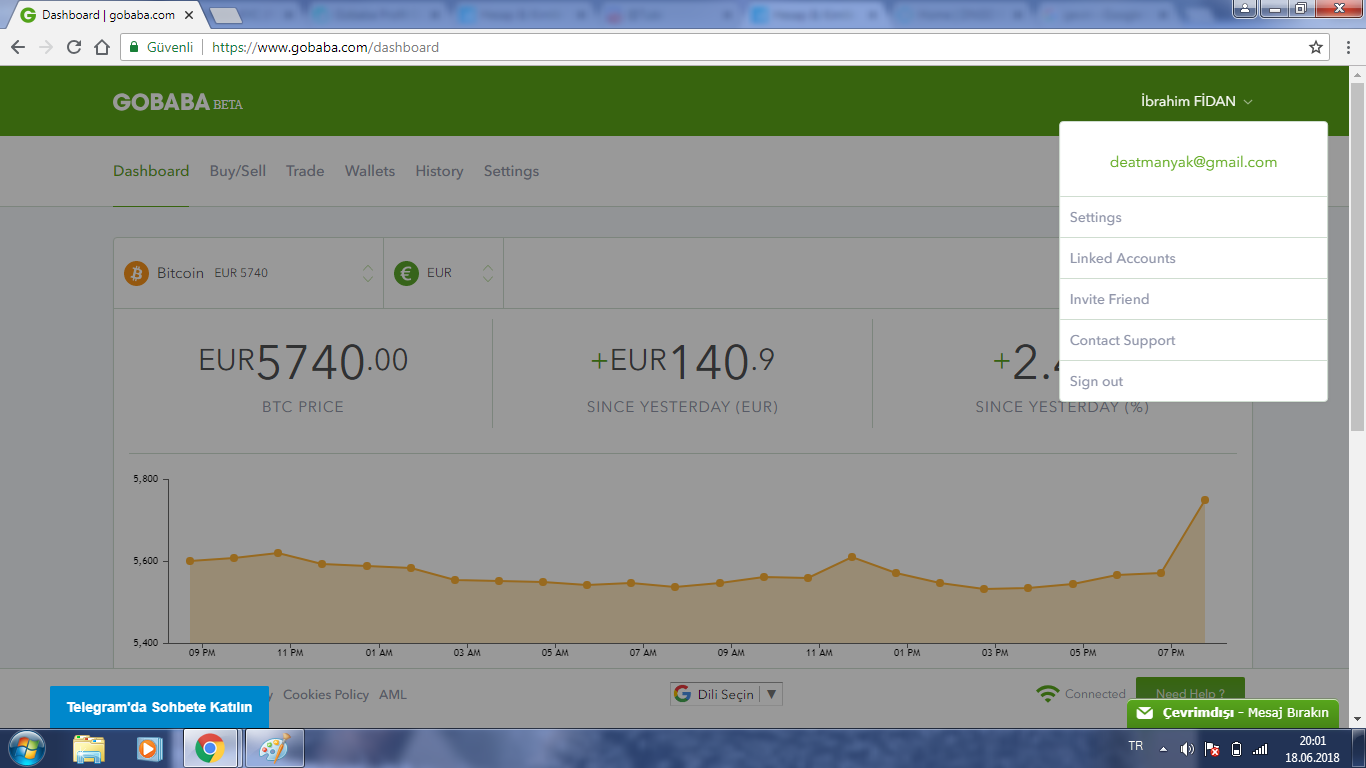Open the Cookies Policy link
The image size is (1366, 768).
click(326, 694)
